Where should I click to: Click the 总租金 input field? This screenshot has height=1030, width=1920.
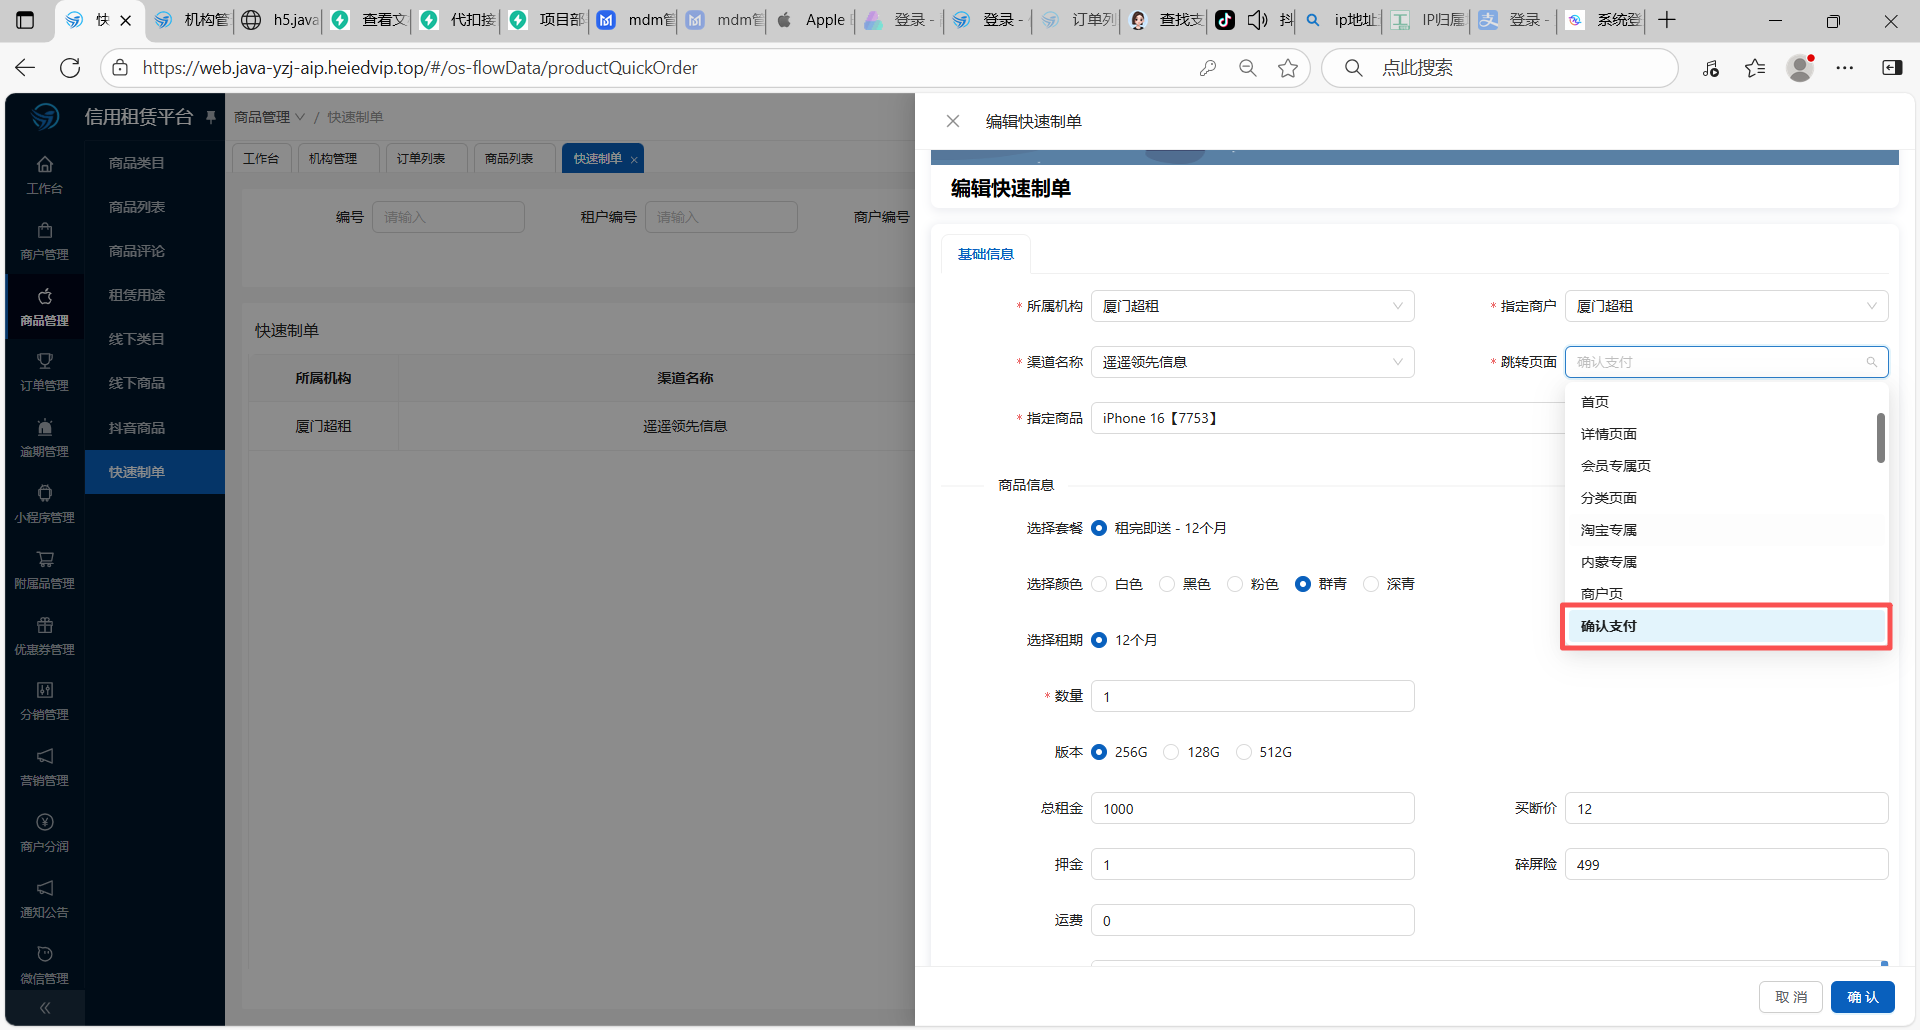1252,808
